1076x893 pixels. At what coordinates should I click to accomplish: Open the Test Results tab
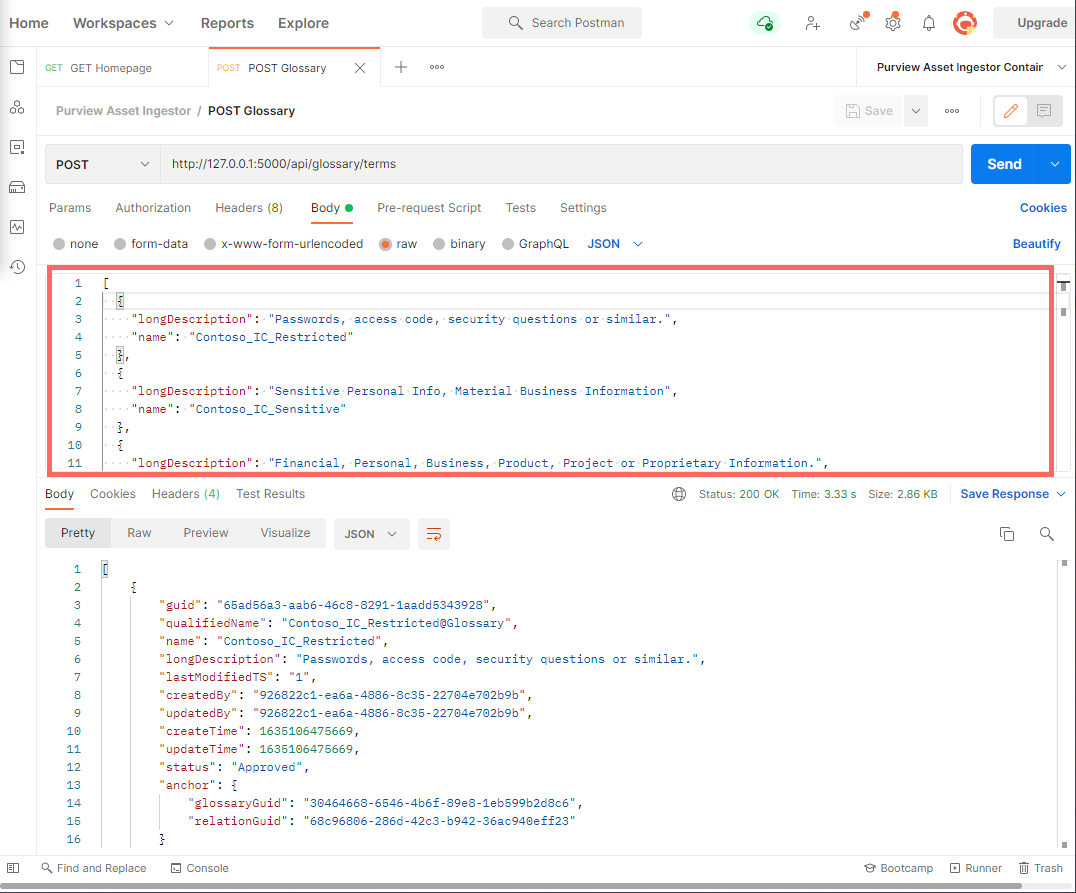pyautogui.click(x=270, y=494)
